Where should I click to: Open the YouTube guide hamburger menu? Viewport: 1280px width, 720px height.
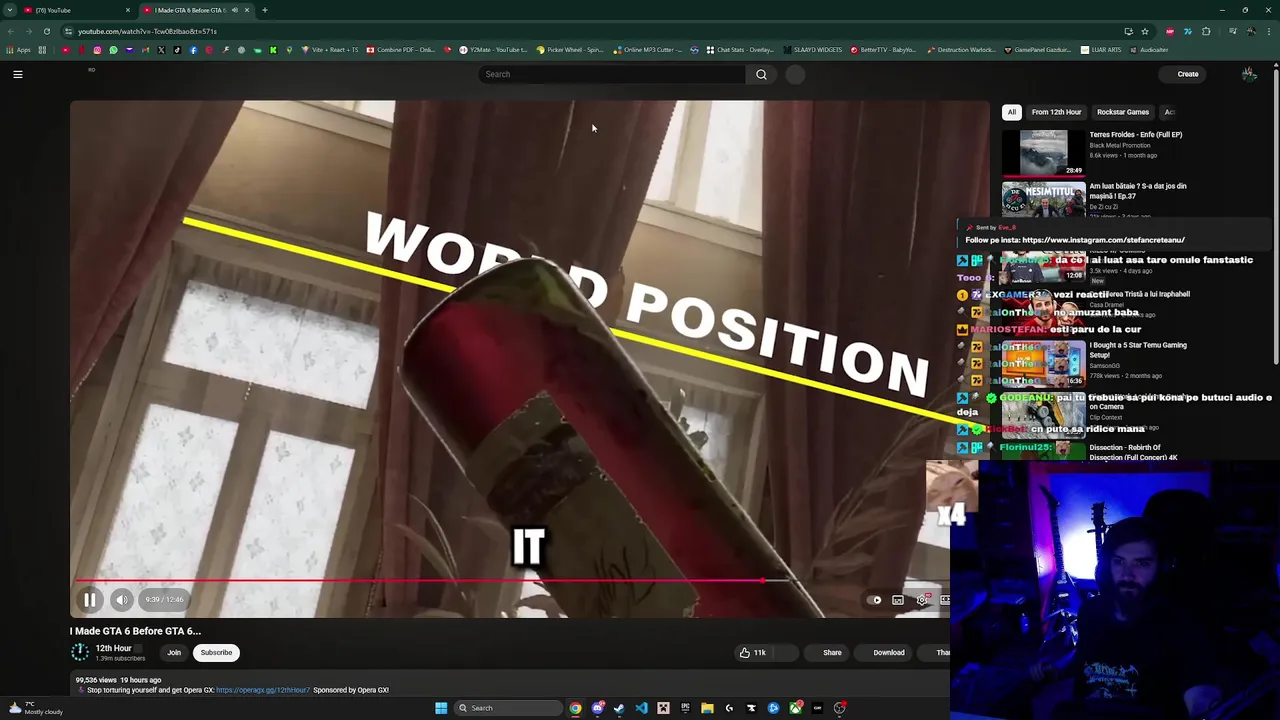click(x=18, y=74)
